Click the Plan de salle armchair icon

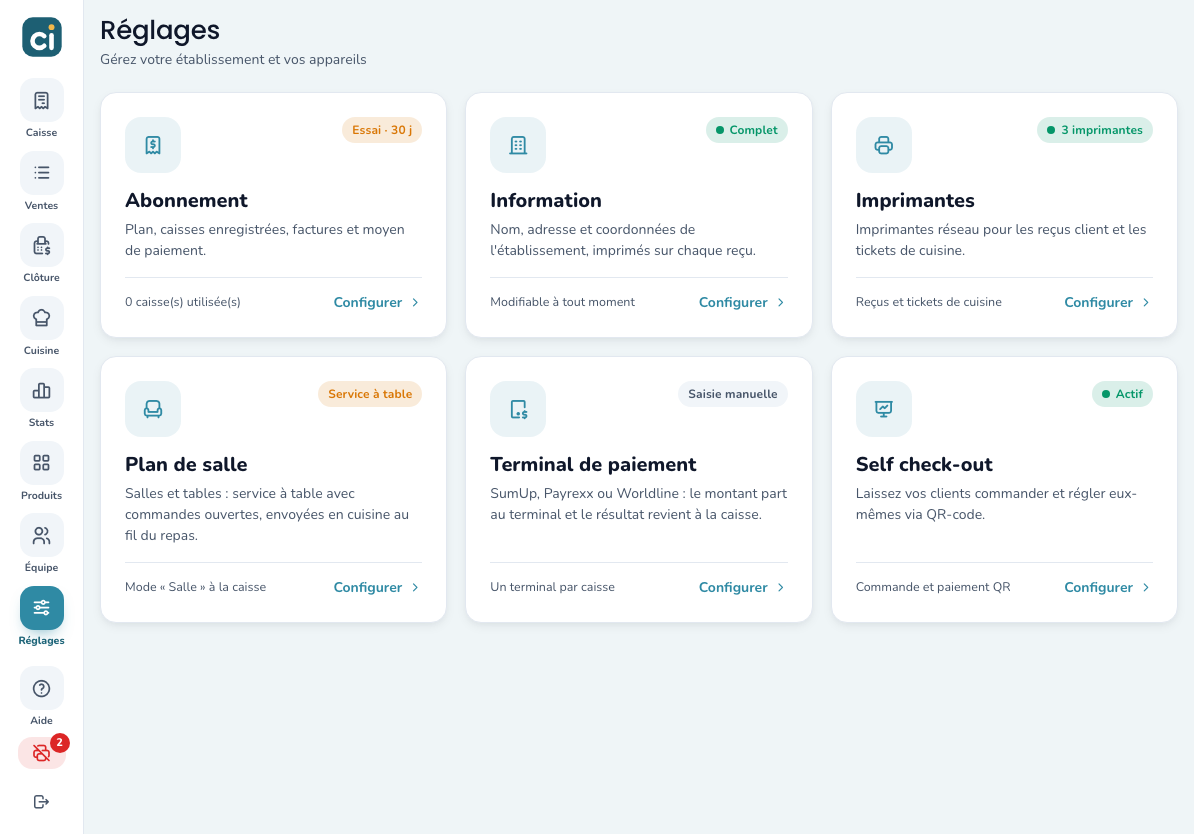pyautogui.click(x=153, y=409)
